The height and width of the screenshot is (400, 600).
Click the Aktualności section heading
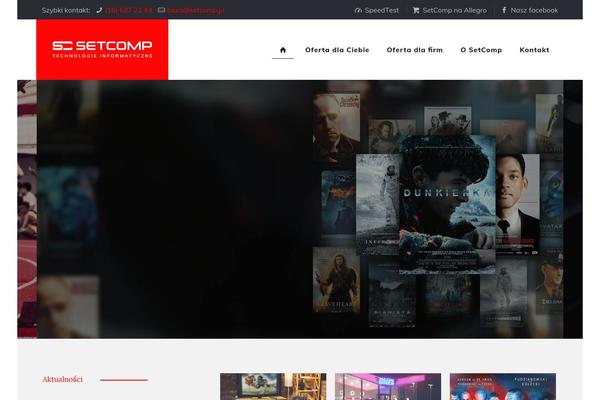click(62, 379)
